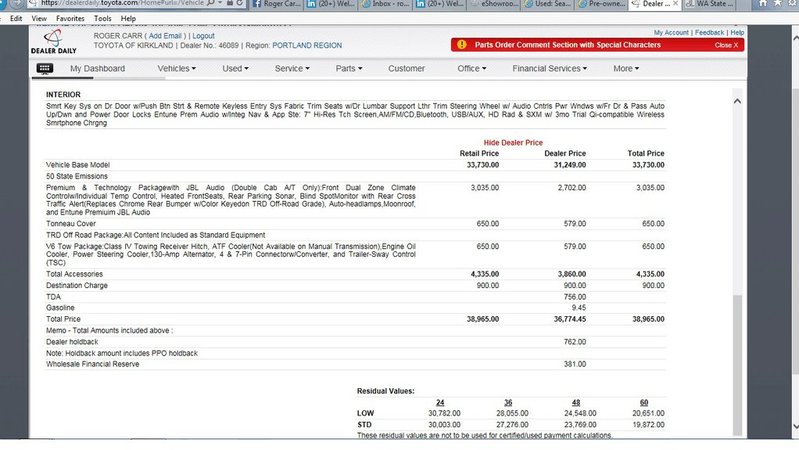
Task: Click the Destination Charge row label
Action: tap(77, 285)
